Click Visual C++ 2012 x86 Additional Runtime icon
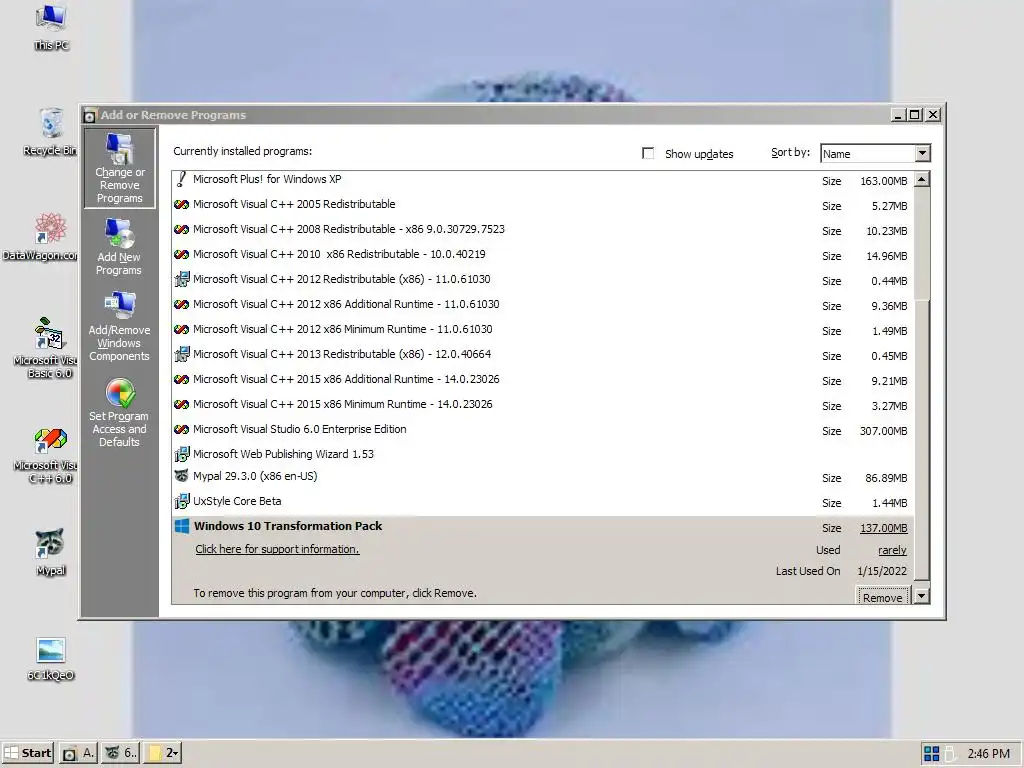 pyautogui.click(x=182, y=304)
